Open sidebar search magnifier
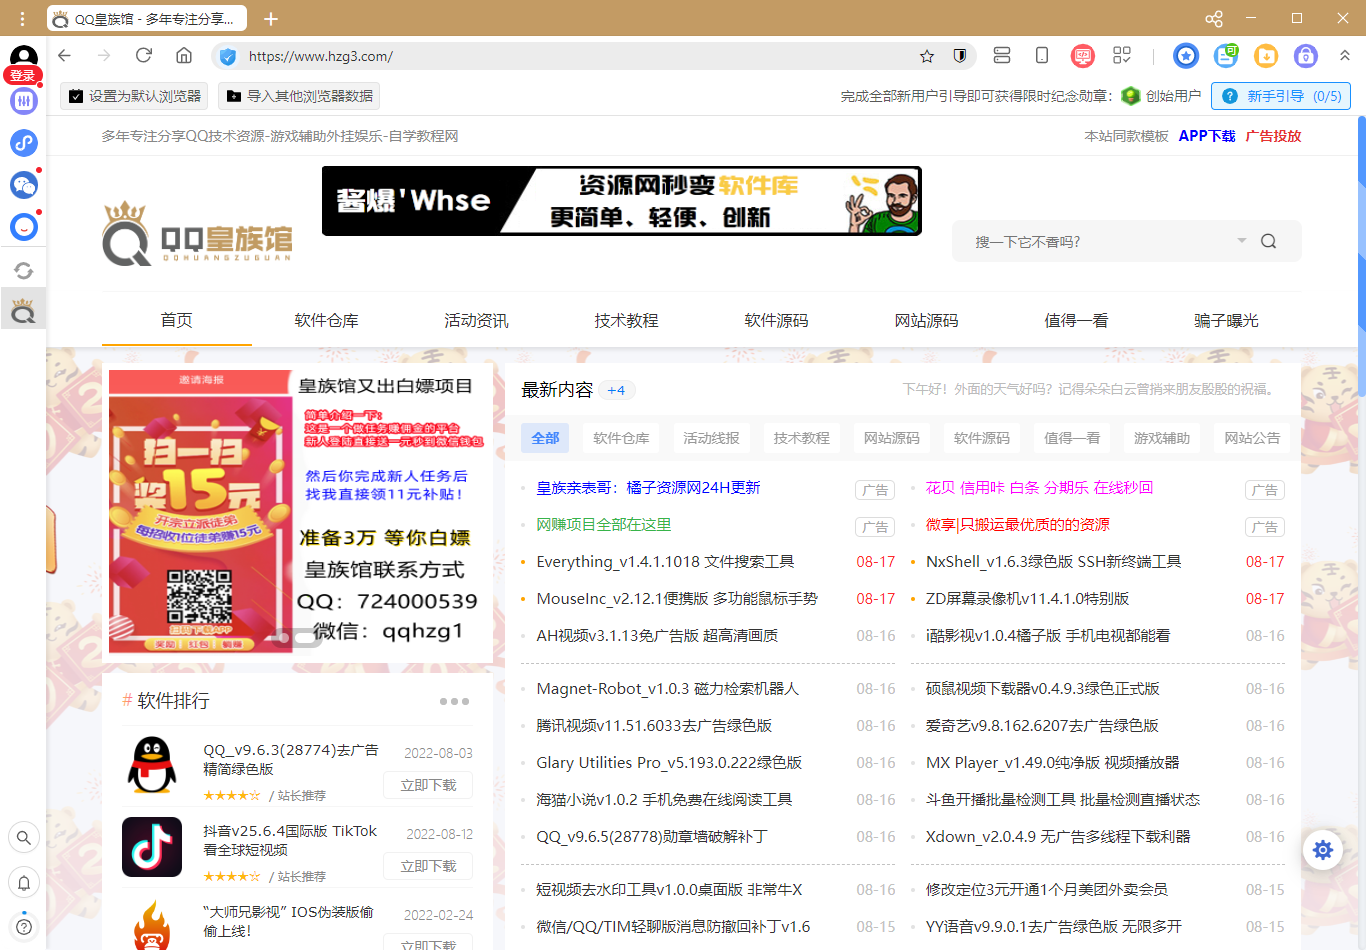 point(24,838)
